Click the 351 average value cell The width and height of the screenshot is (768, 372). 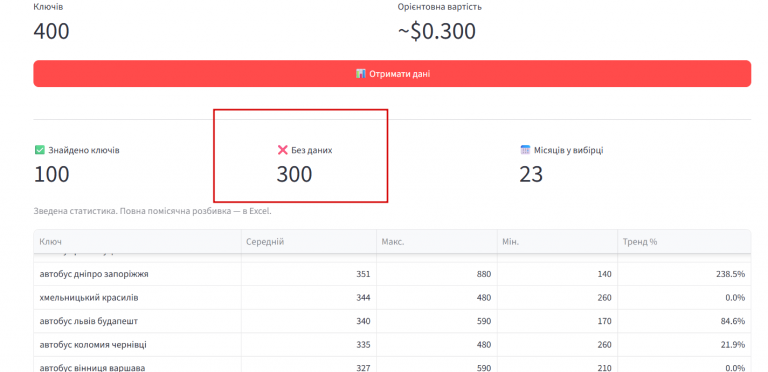[309, 274]
